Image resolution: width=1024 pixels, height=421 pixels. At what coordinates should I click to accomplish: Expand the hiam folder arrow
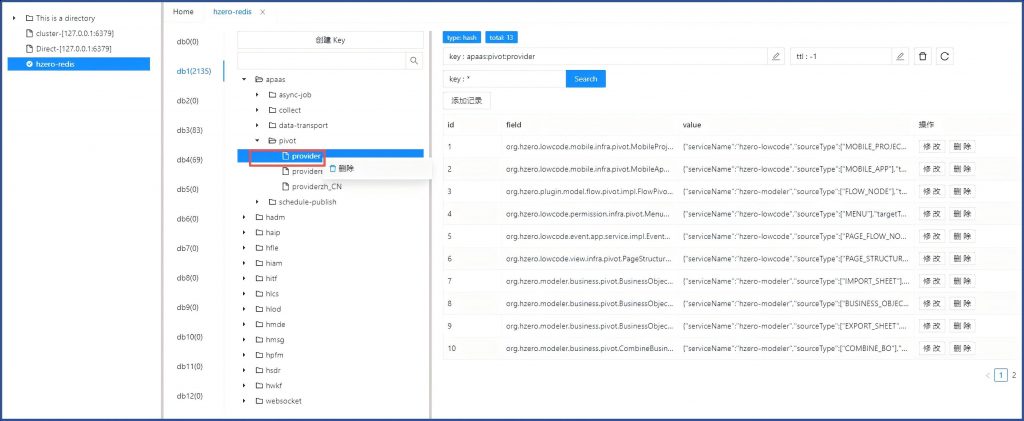click(x=245, y=263)
